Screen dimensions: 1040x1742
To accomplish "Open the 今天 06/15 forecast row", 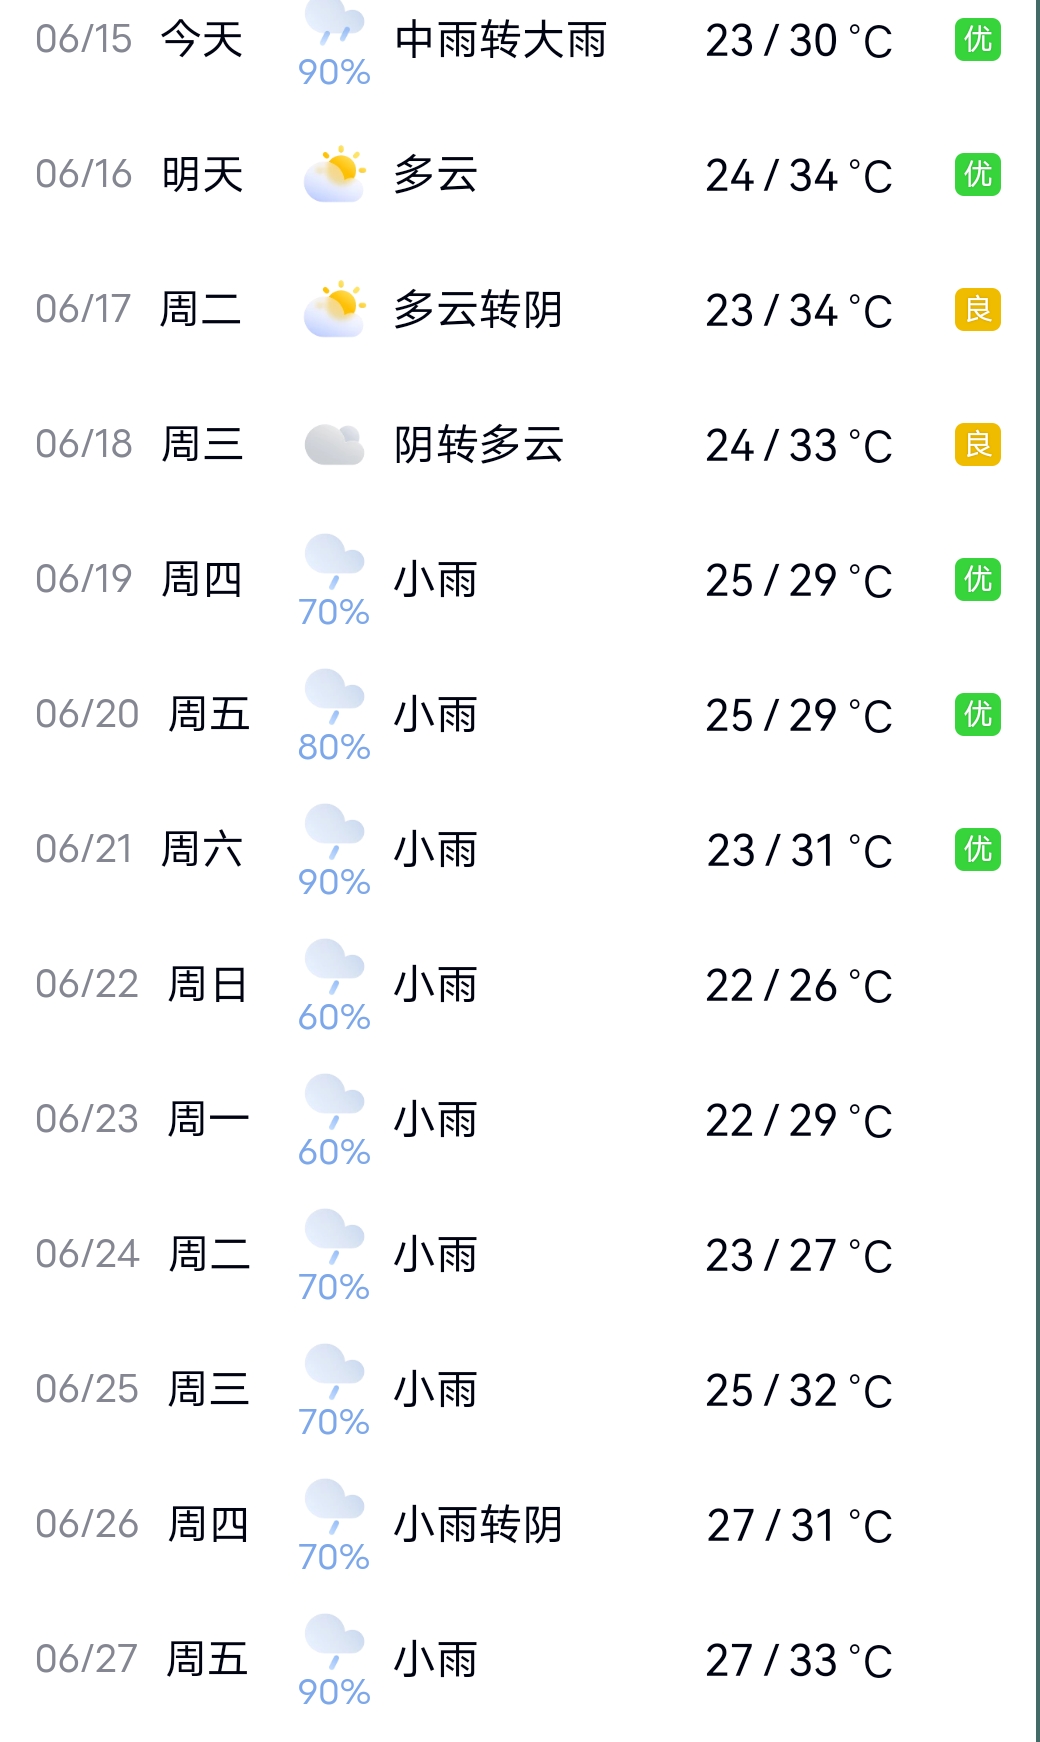I will pos(518,40).
